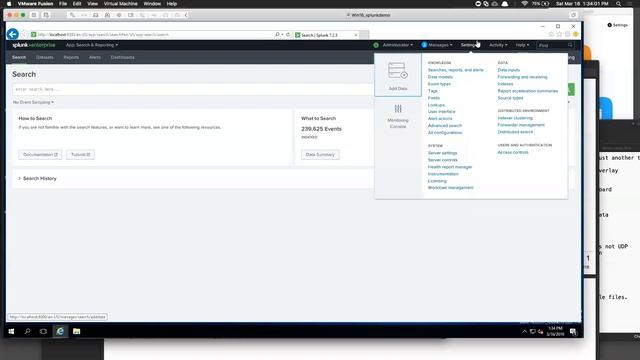Open Windows Start menu

(x=11, y=331)
